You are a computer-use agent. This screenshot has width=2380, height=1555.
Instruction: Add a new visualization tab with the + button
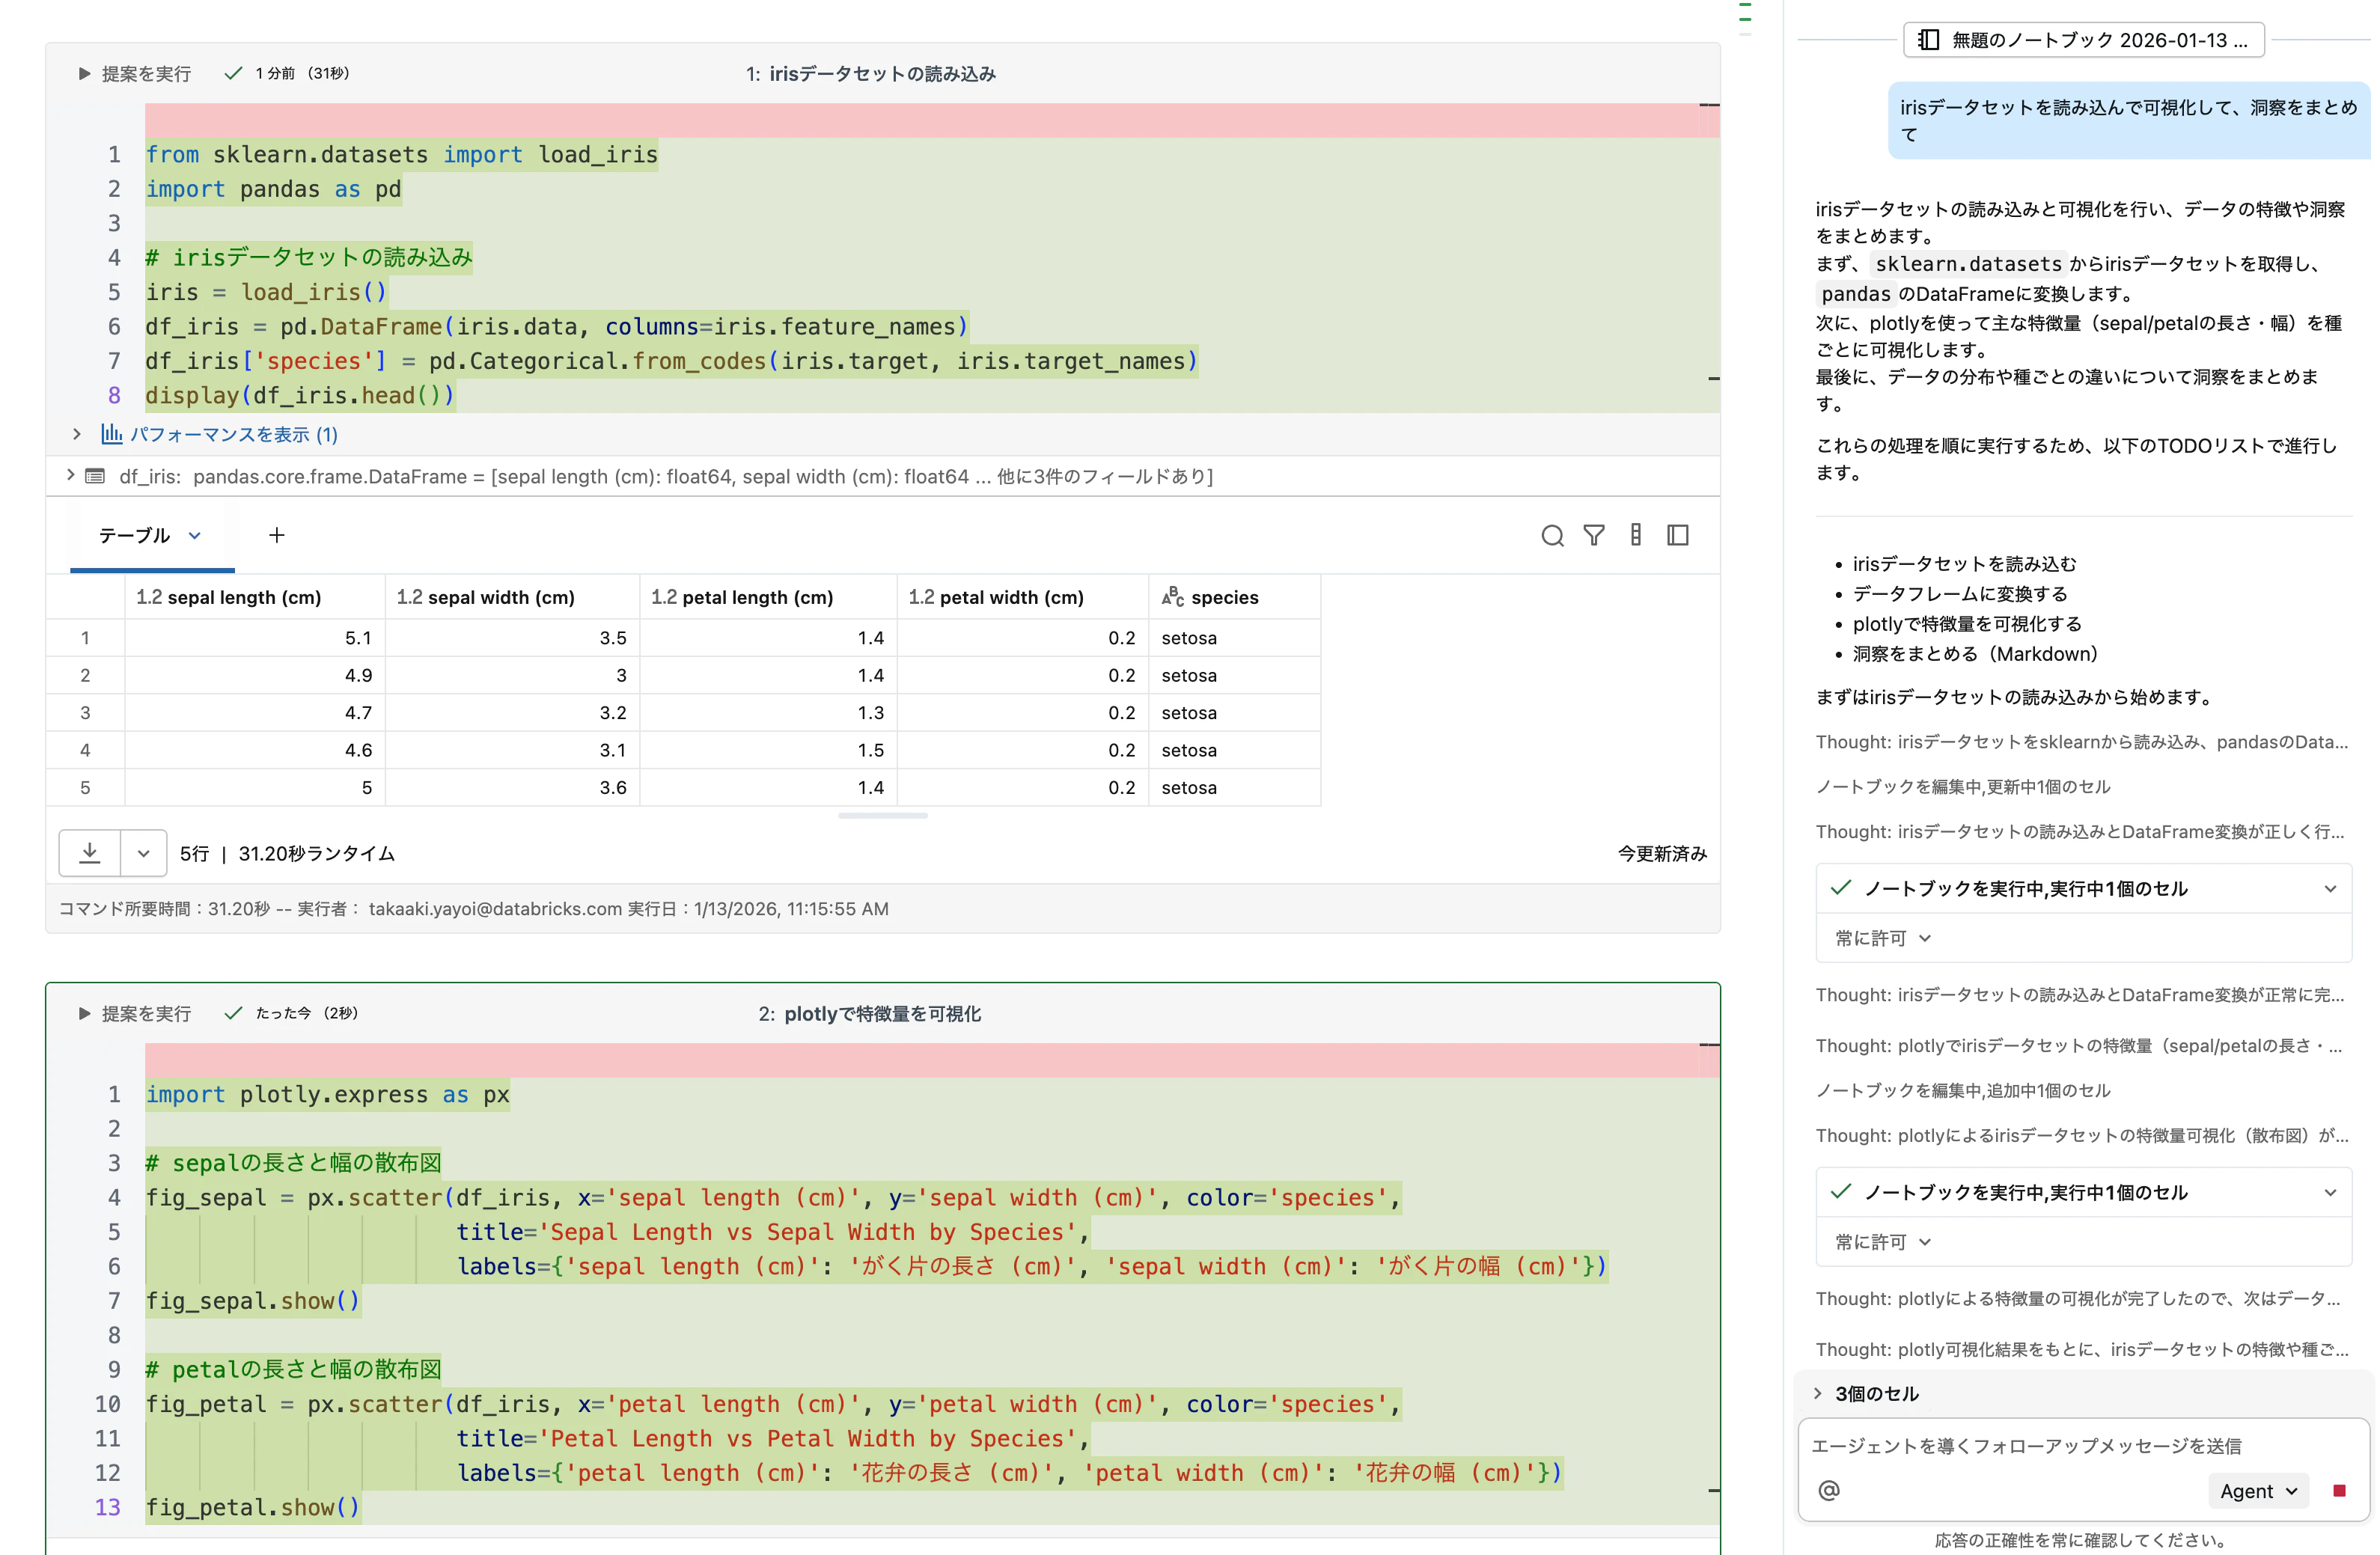(x=276, y=535)
